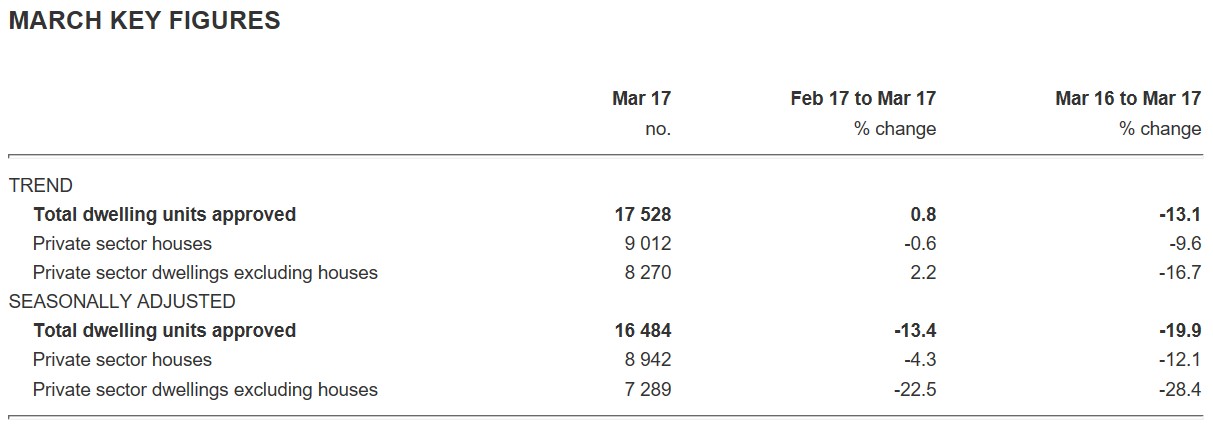Click trend Private sector dwellings excluding houses

205,272
